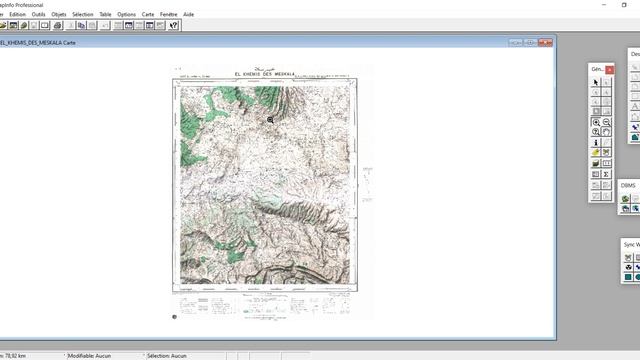The image size is (640, 360).
Task: Click the teal square icon in Sync toolbar
Action: click(628, 277)
